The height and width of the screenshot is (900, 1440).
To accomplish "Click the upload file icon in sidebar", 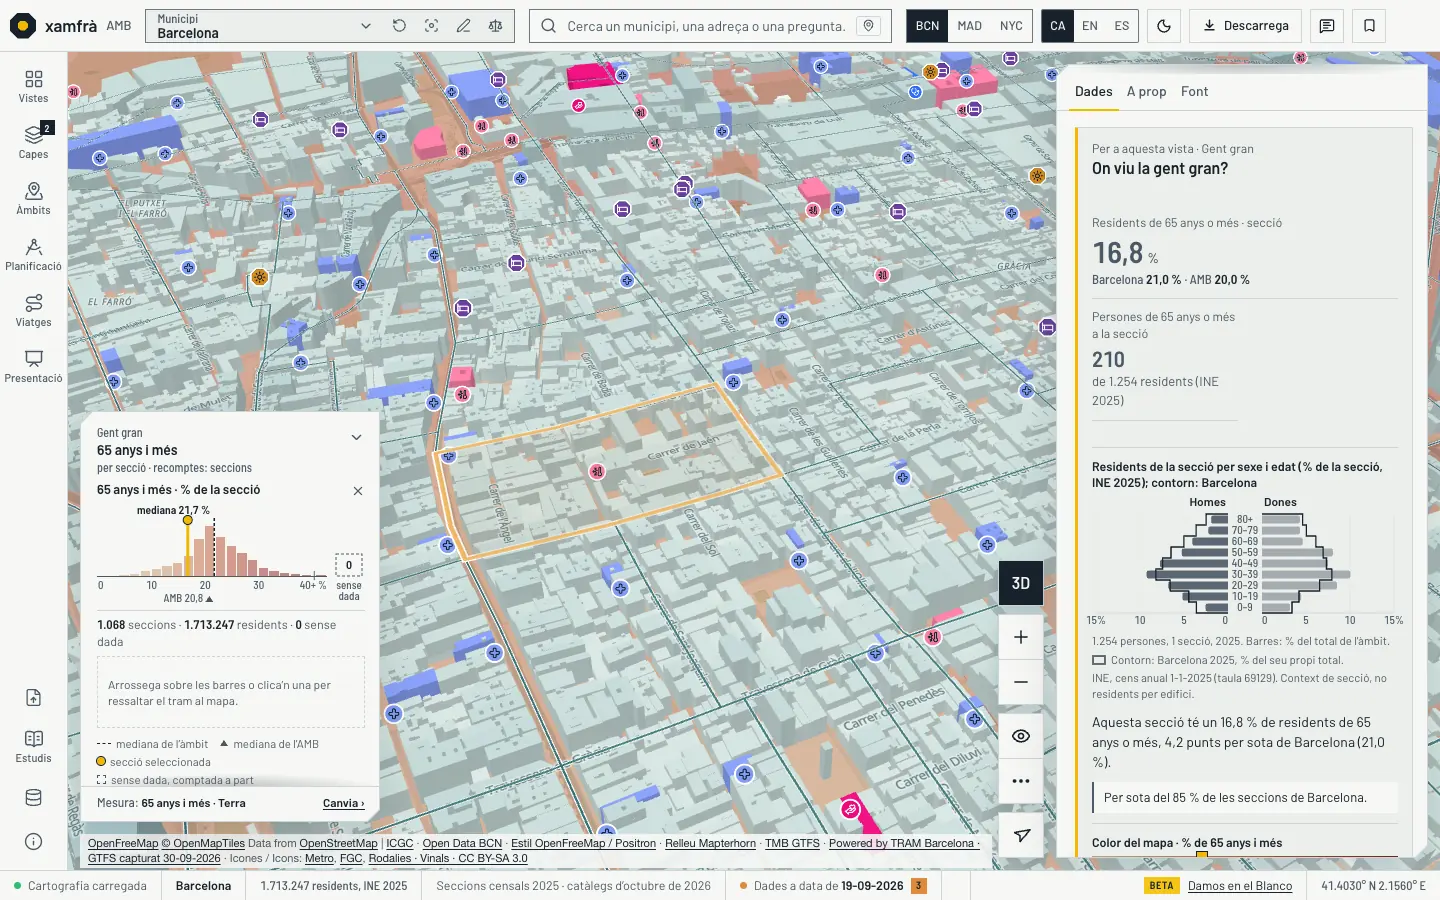I will coord(33,698).
